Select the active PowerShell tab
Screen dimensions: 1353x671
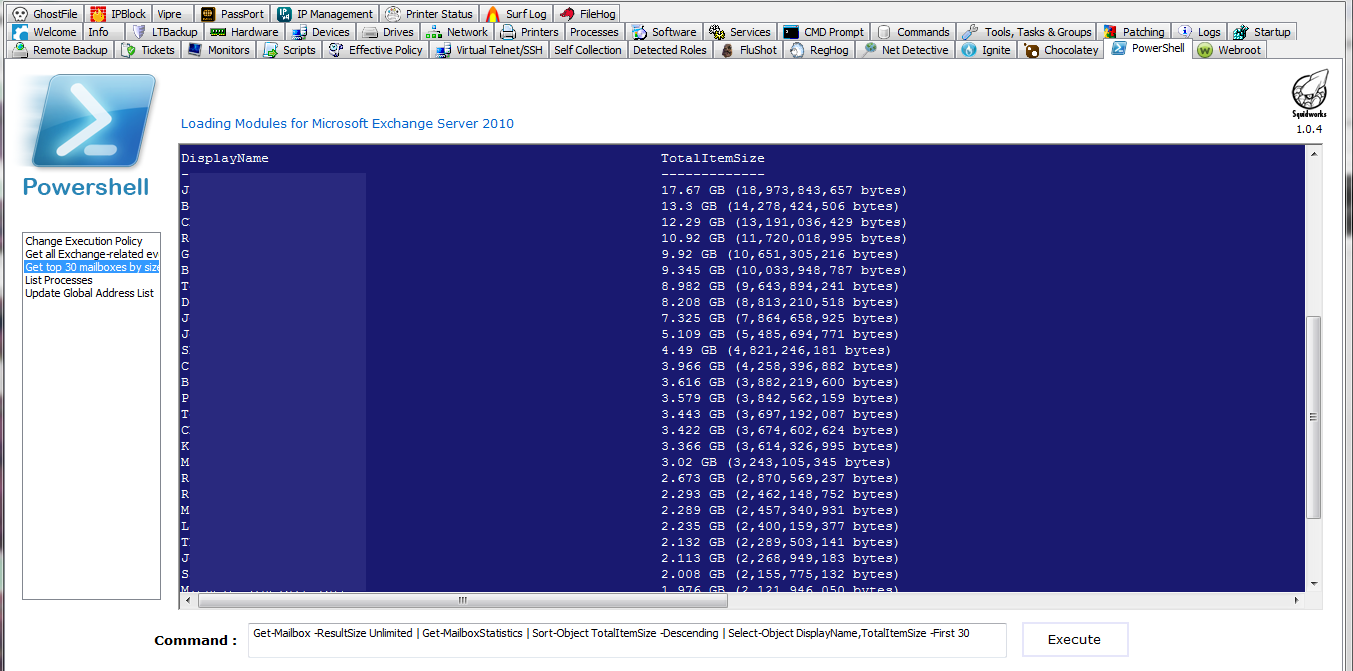(1150, 48)
